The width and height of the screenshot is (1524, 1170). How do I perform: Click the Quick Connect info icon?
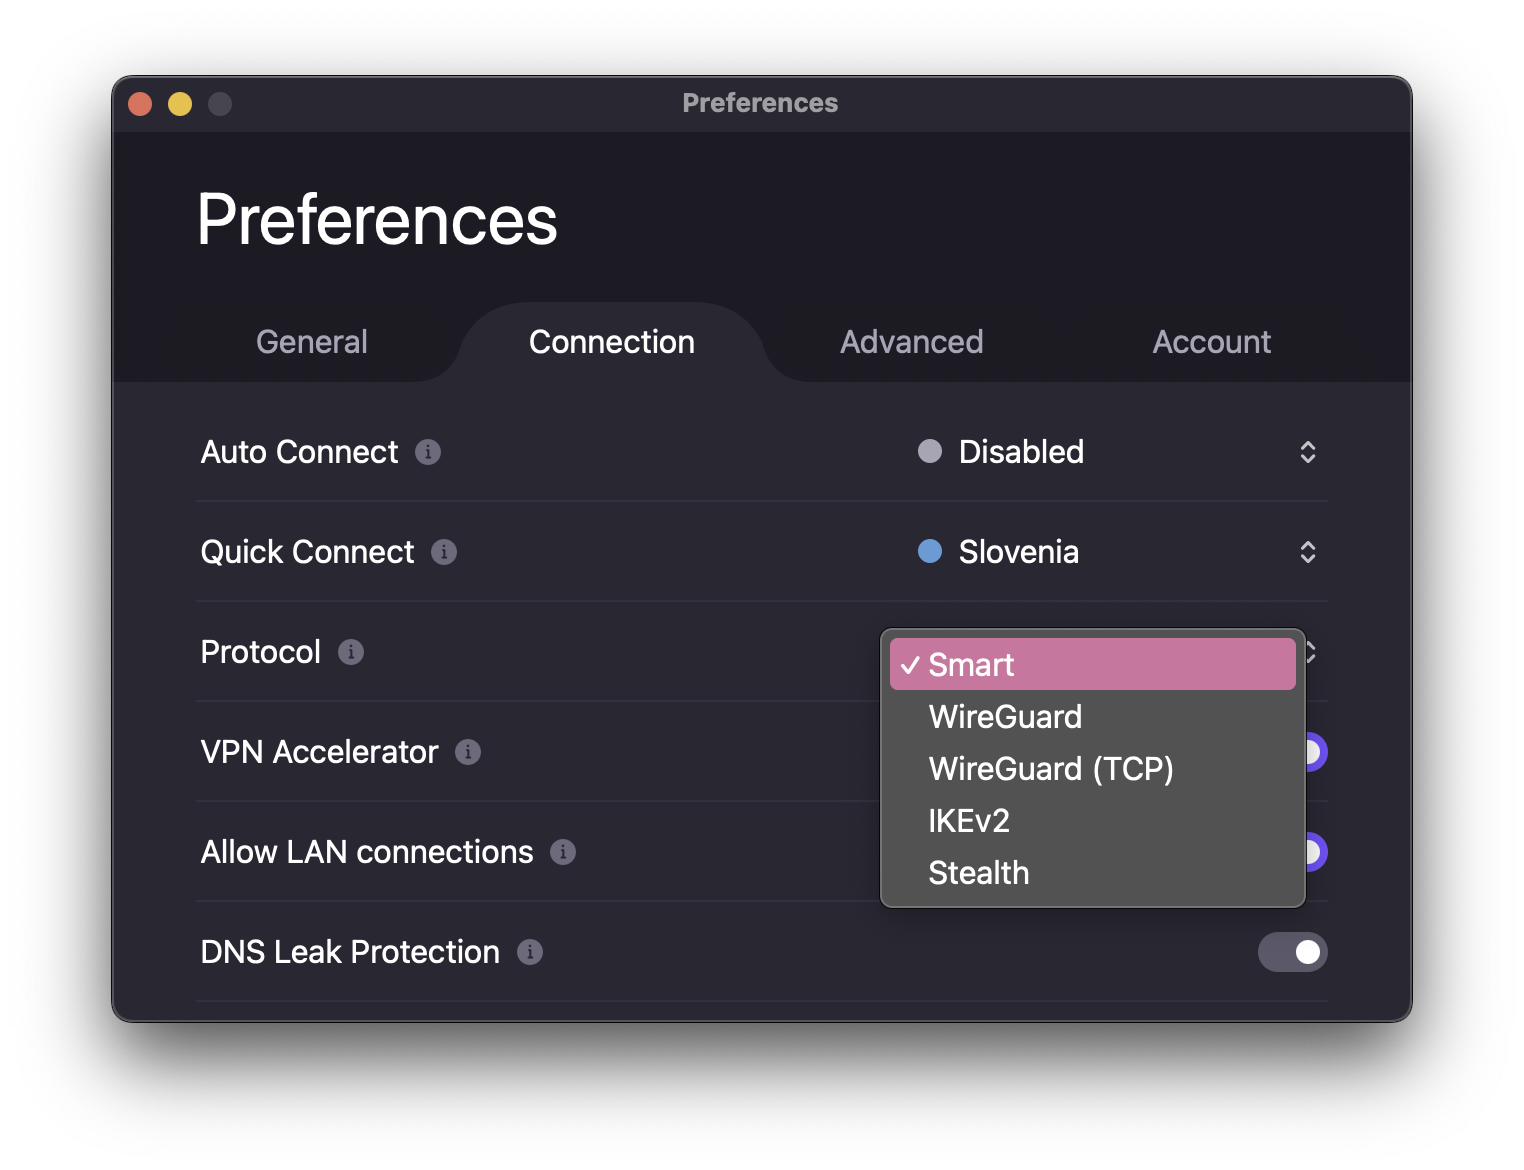point(444,552)
